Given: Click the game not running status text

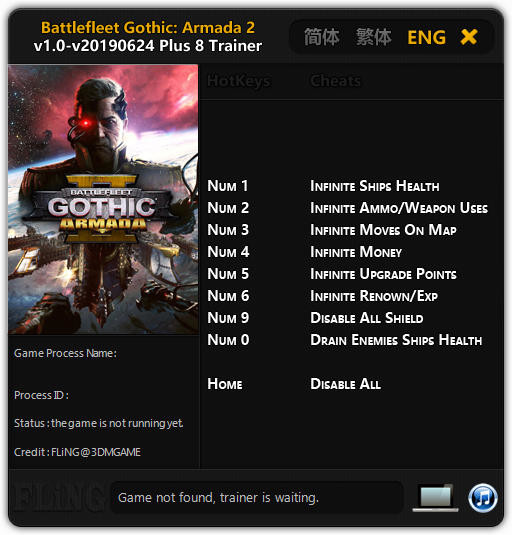Looking at the screenshot, I should [x=99, y=423].
